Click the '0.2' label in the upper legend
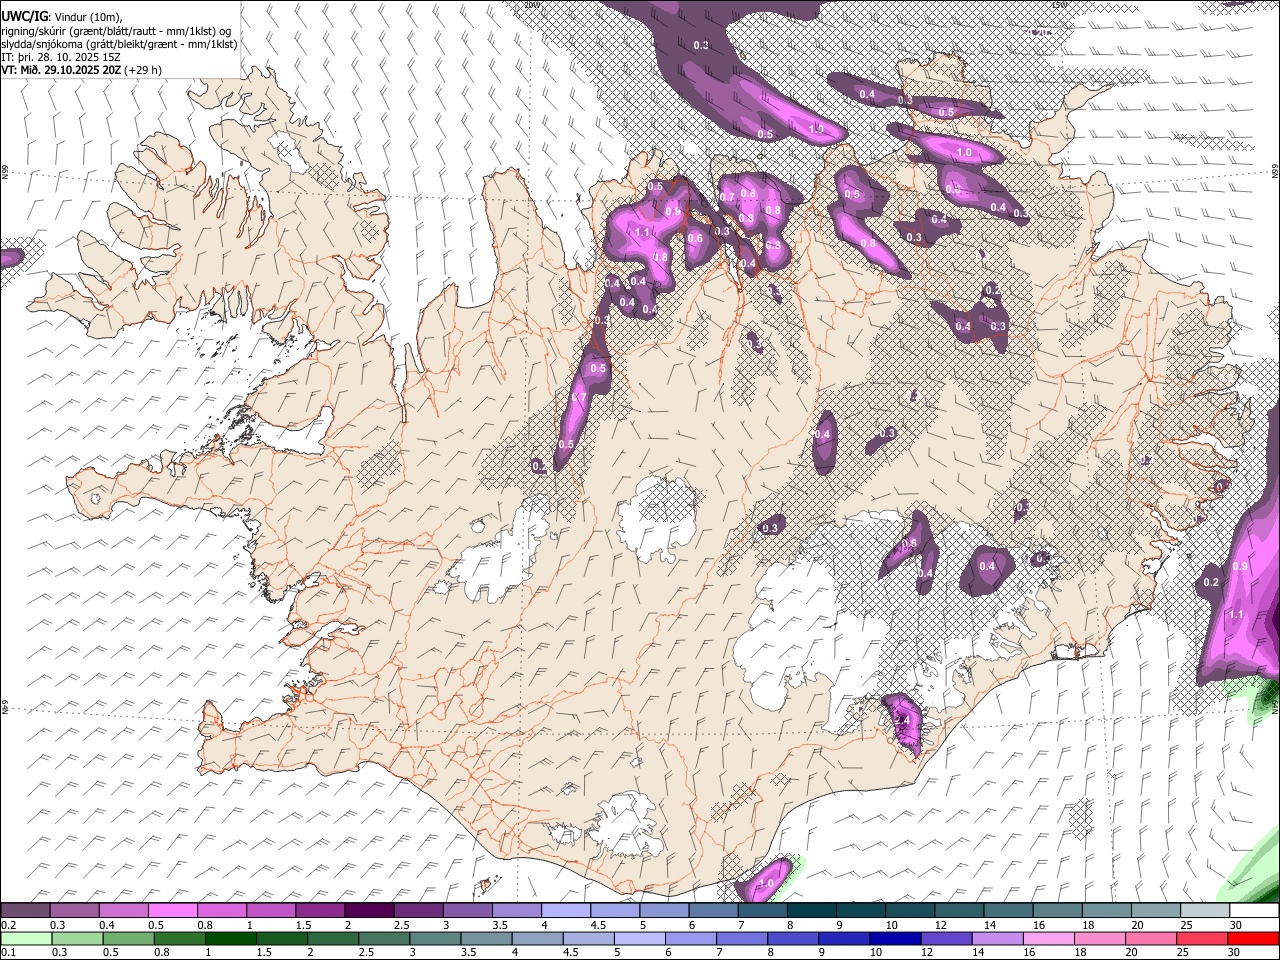1280x960 pixels. [x=8, y=925]
